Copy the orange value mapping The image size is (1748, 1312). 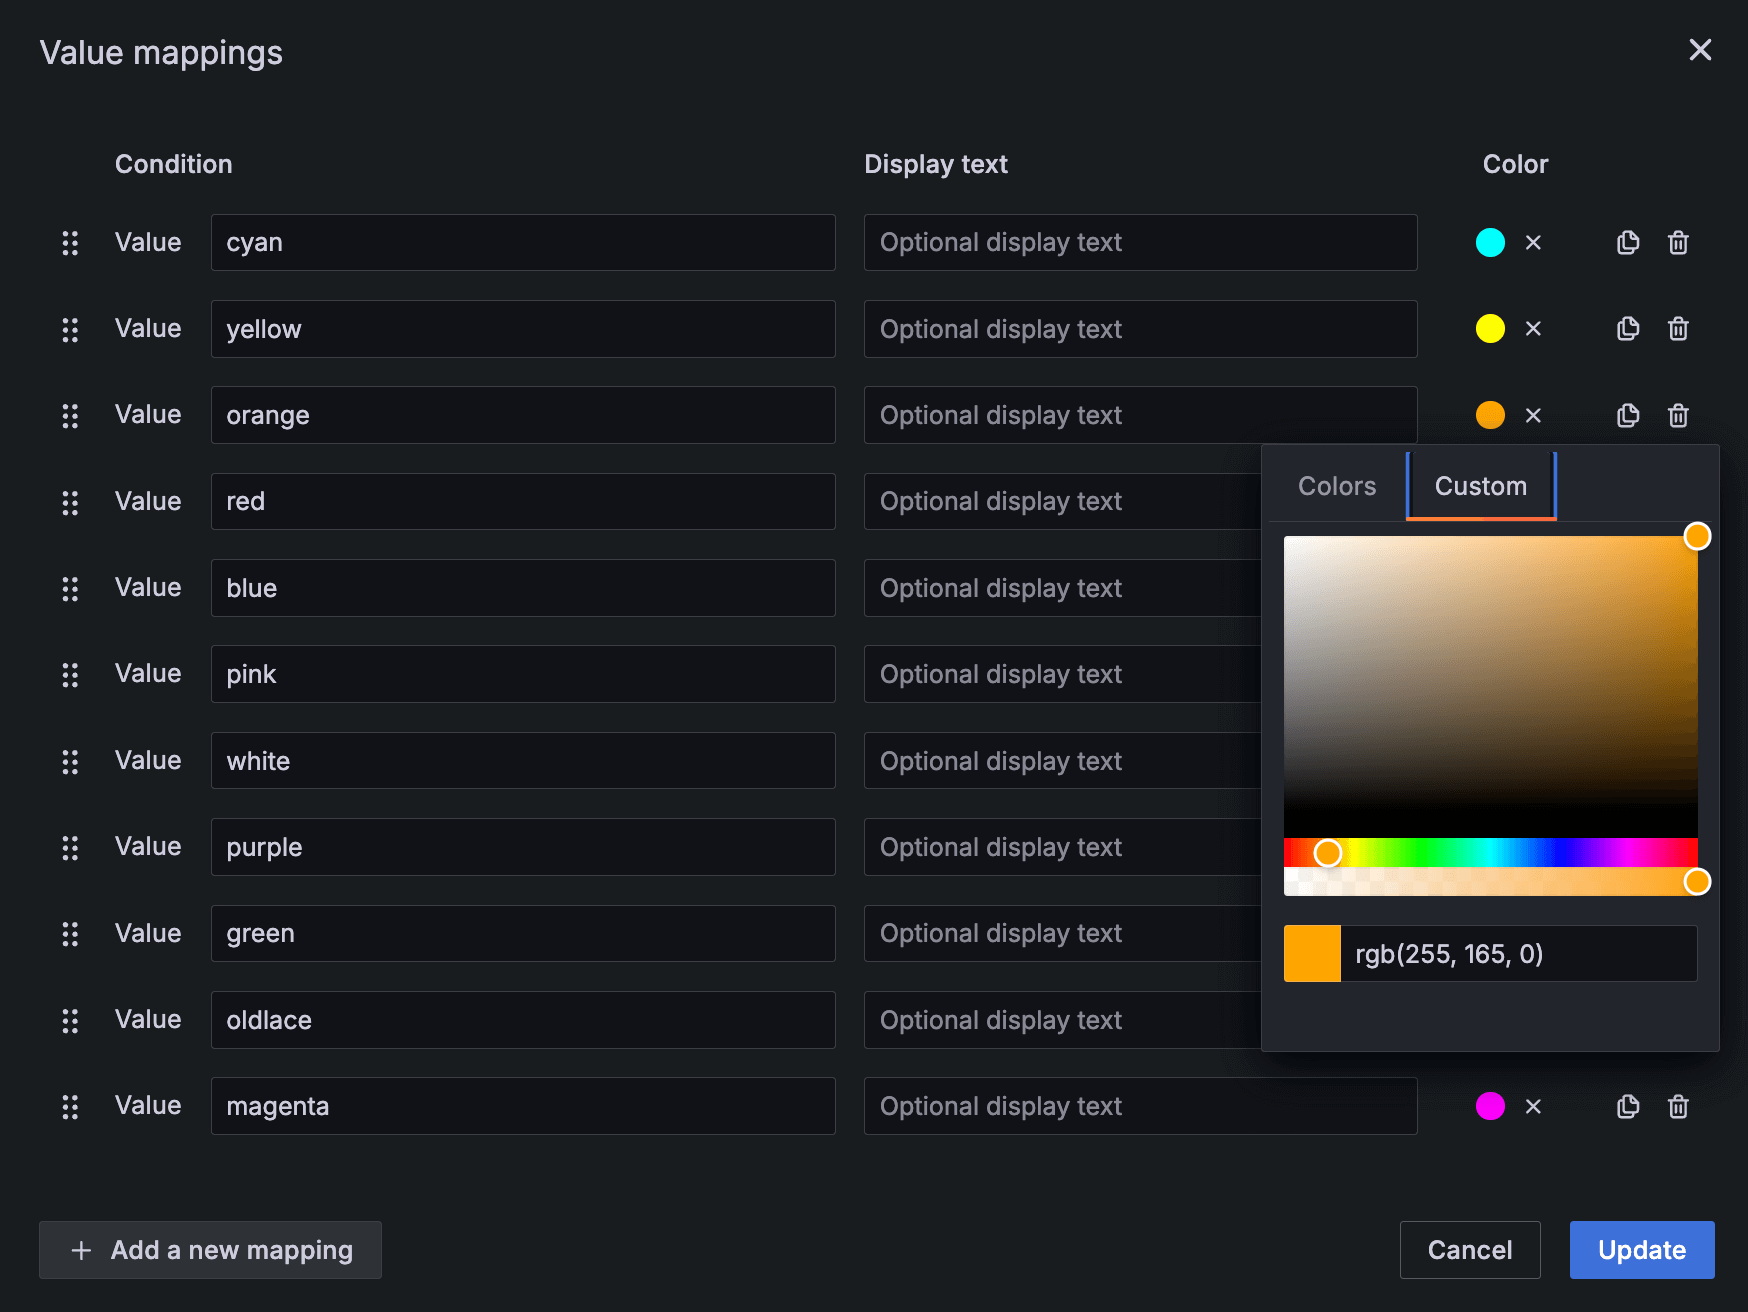(1627, 415)
